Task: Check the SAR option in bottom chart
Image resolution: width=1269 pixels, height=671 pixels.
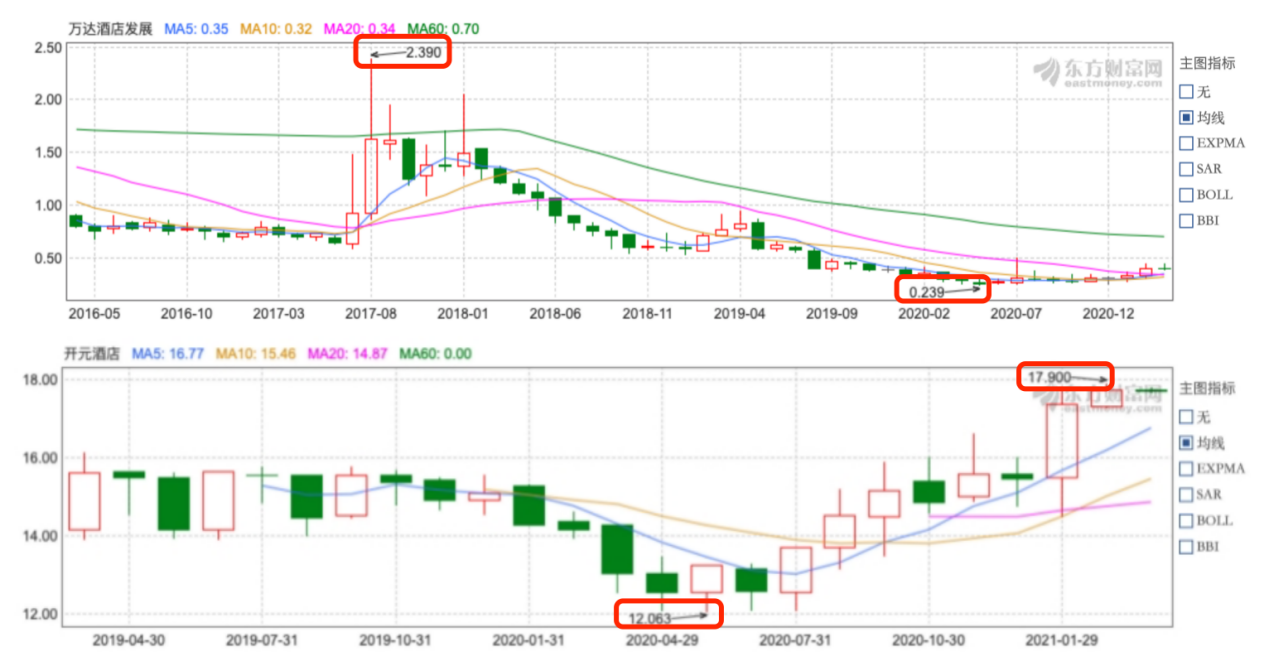Action: [x=1187, y=494]
